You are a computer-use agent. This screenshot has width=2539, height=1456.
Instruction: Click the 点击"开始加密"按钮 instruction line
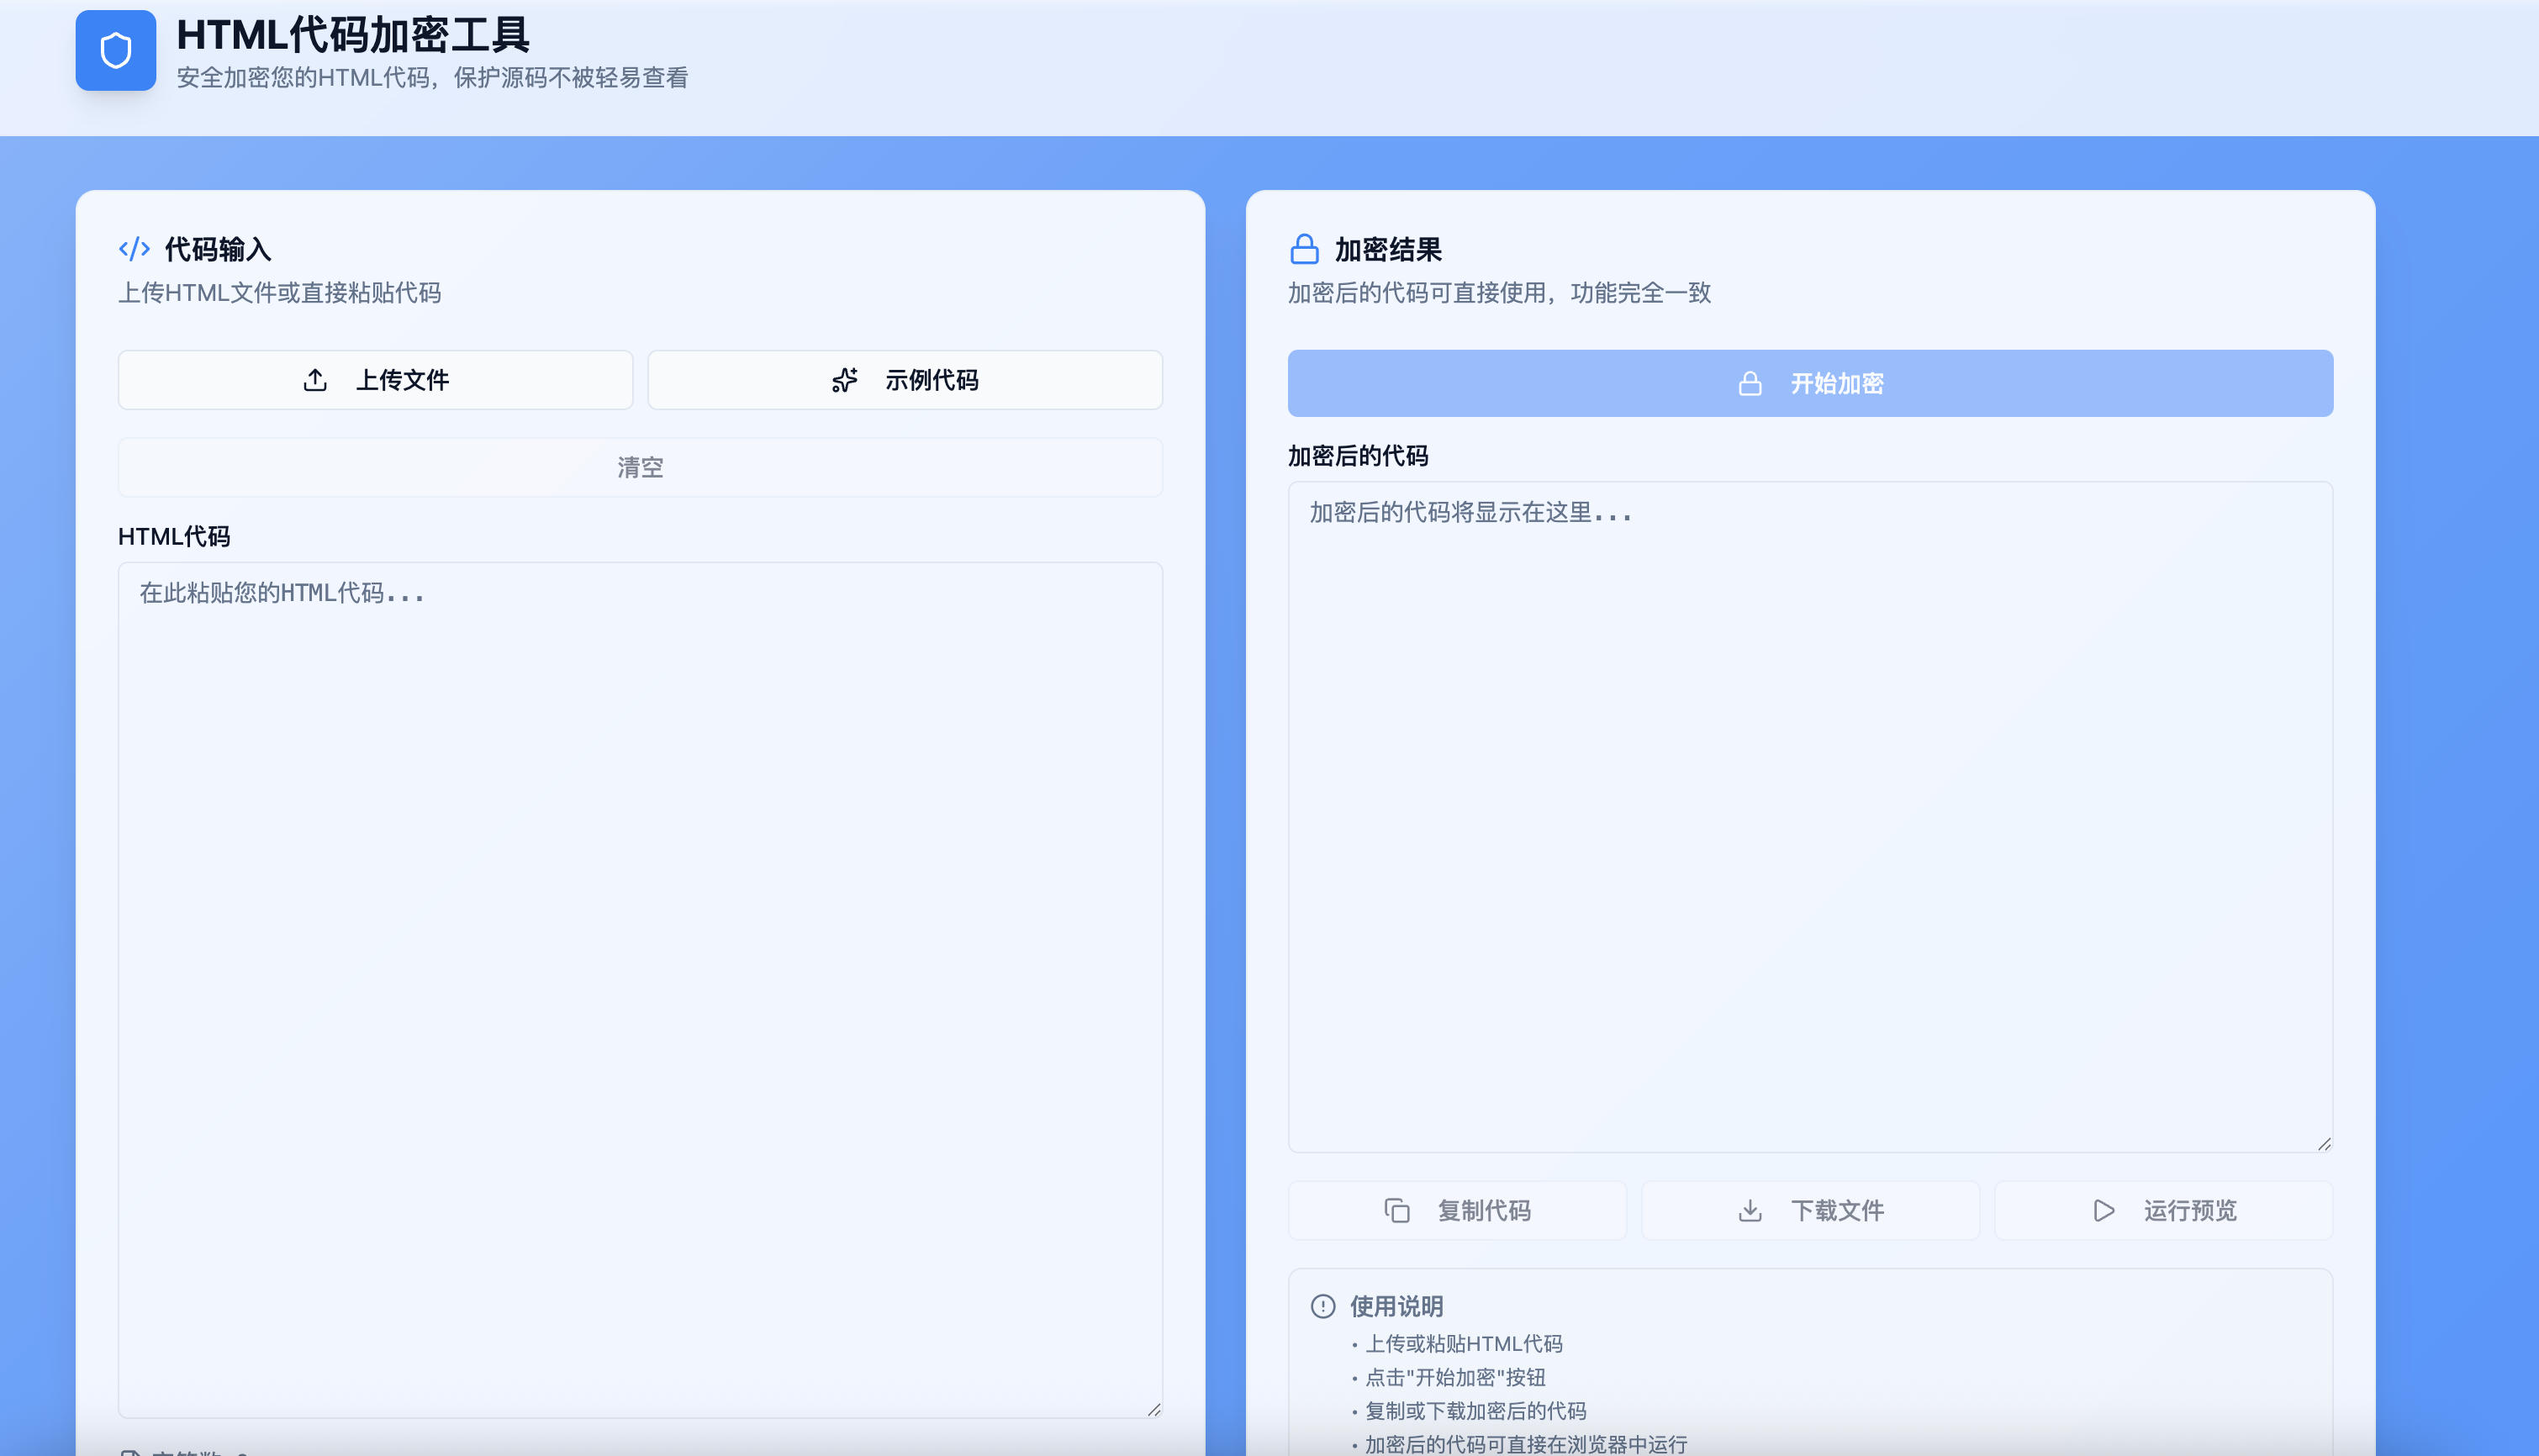coord(1455,1377)
